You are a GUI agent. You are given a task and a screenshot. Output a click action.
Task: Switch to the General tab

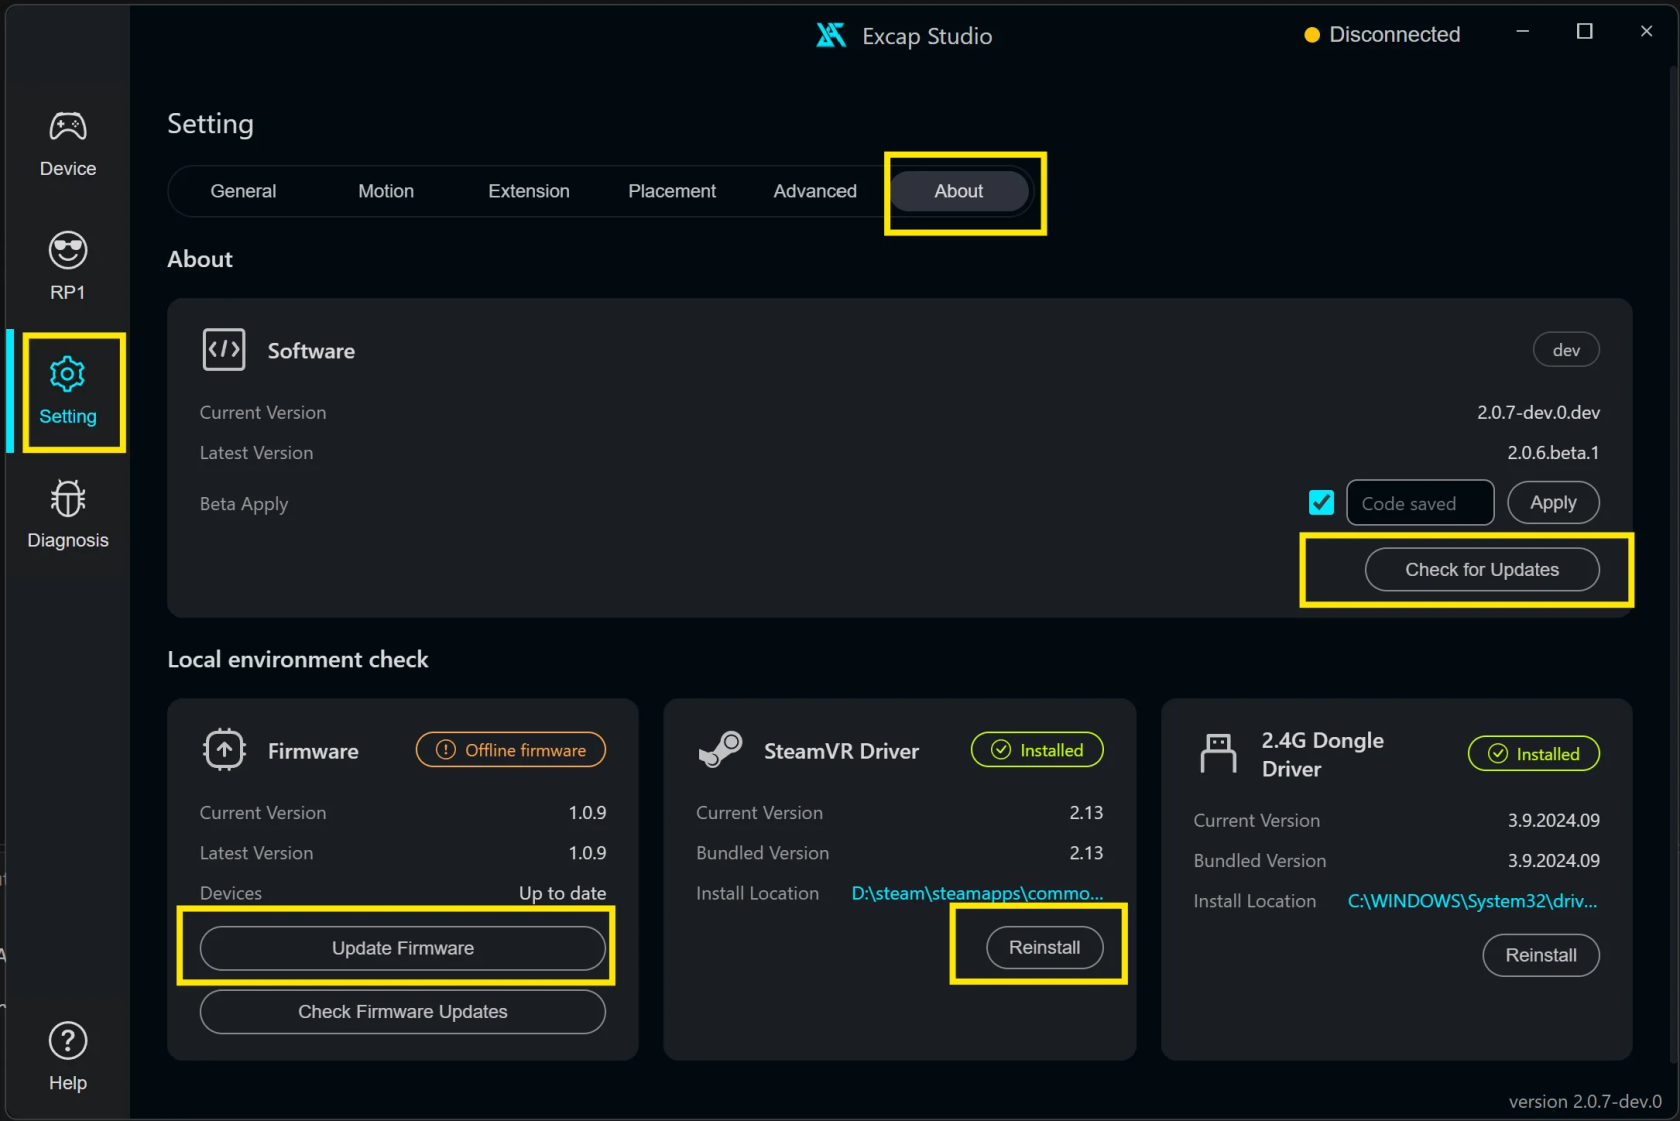tap(243, 191)
